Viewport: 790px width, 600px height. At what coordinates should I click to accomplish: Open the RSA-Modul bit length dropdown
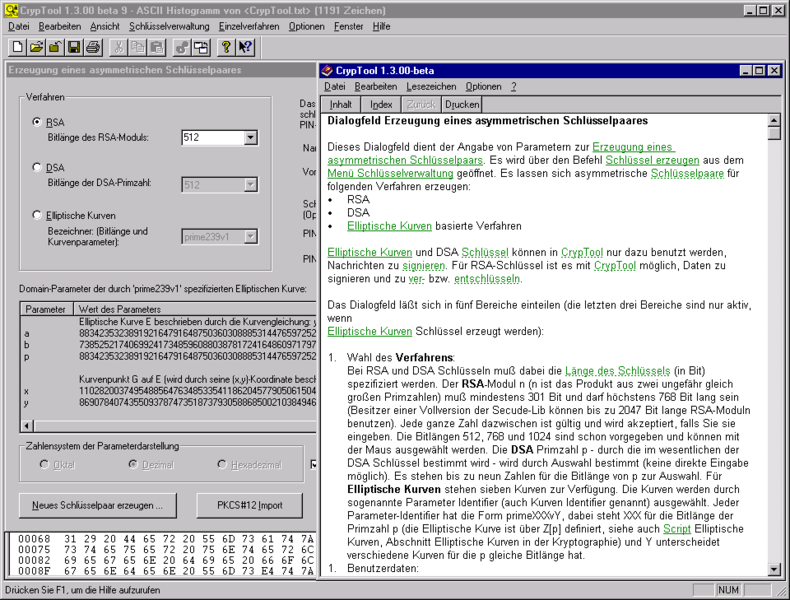point(250,138)
